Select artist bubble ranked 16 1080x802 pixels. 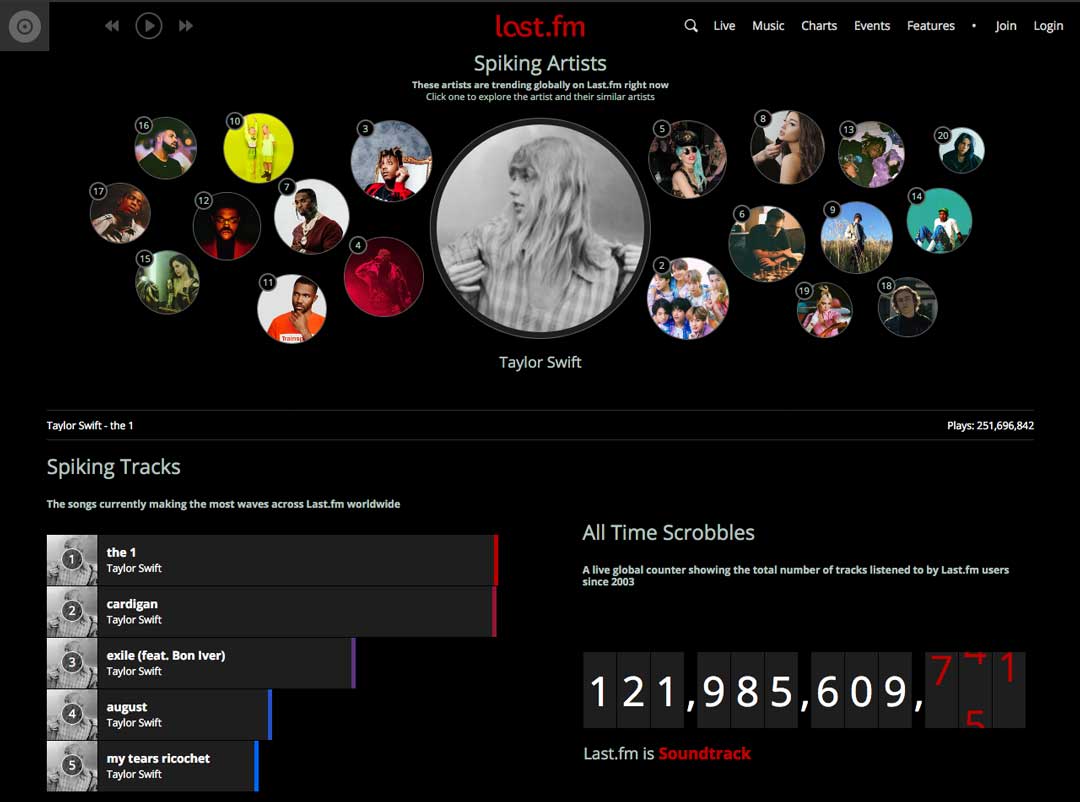pyautogui.click(x=165, y=148)
